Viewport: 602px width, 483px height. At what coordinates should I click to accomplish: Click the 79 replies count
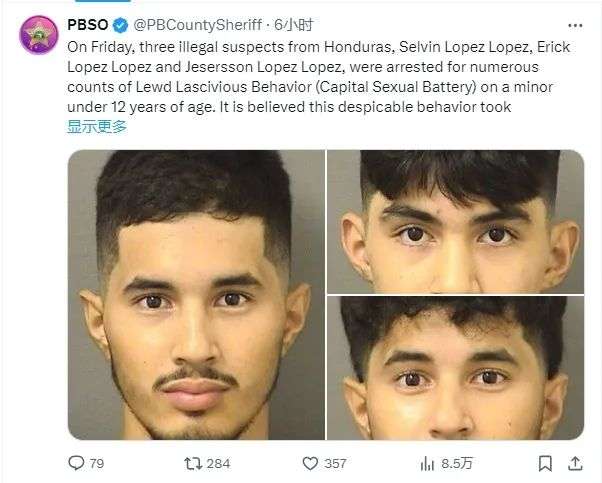coord(97,463)
